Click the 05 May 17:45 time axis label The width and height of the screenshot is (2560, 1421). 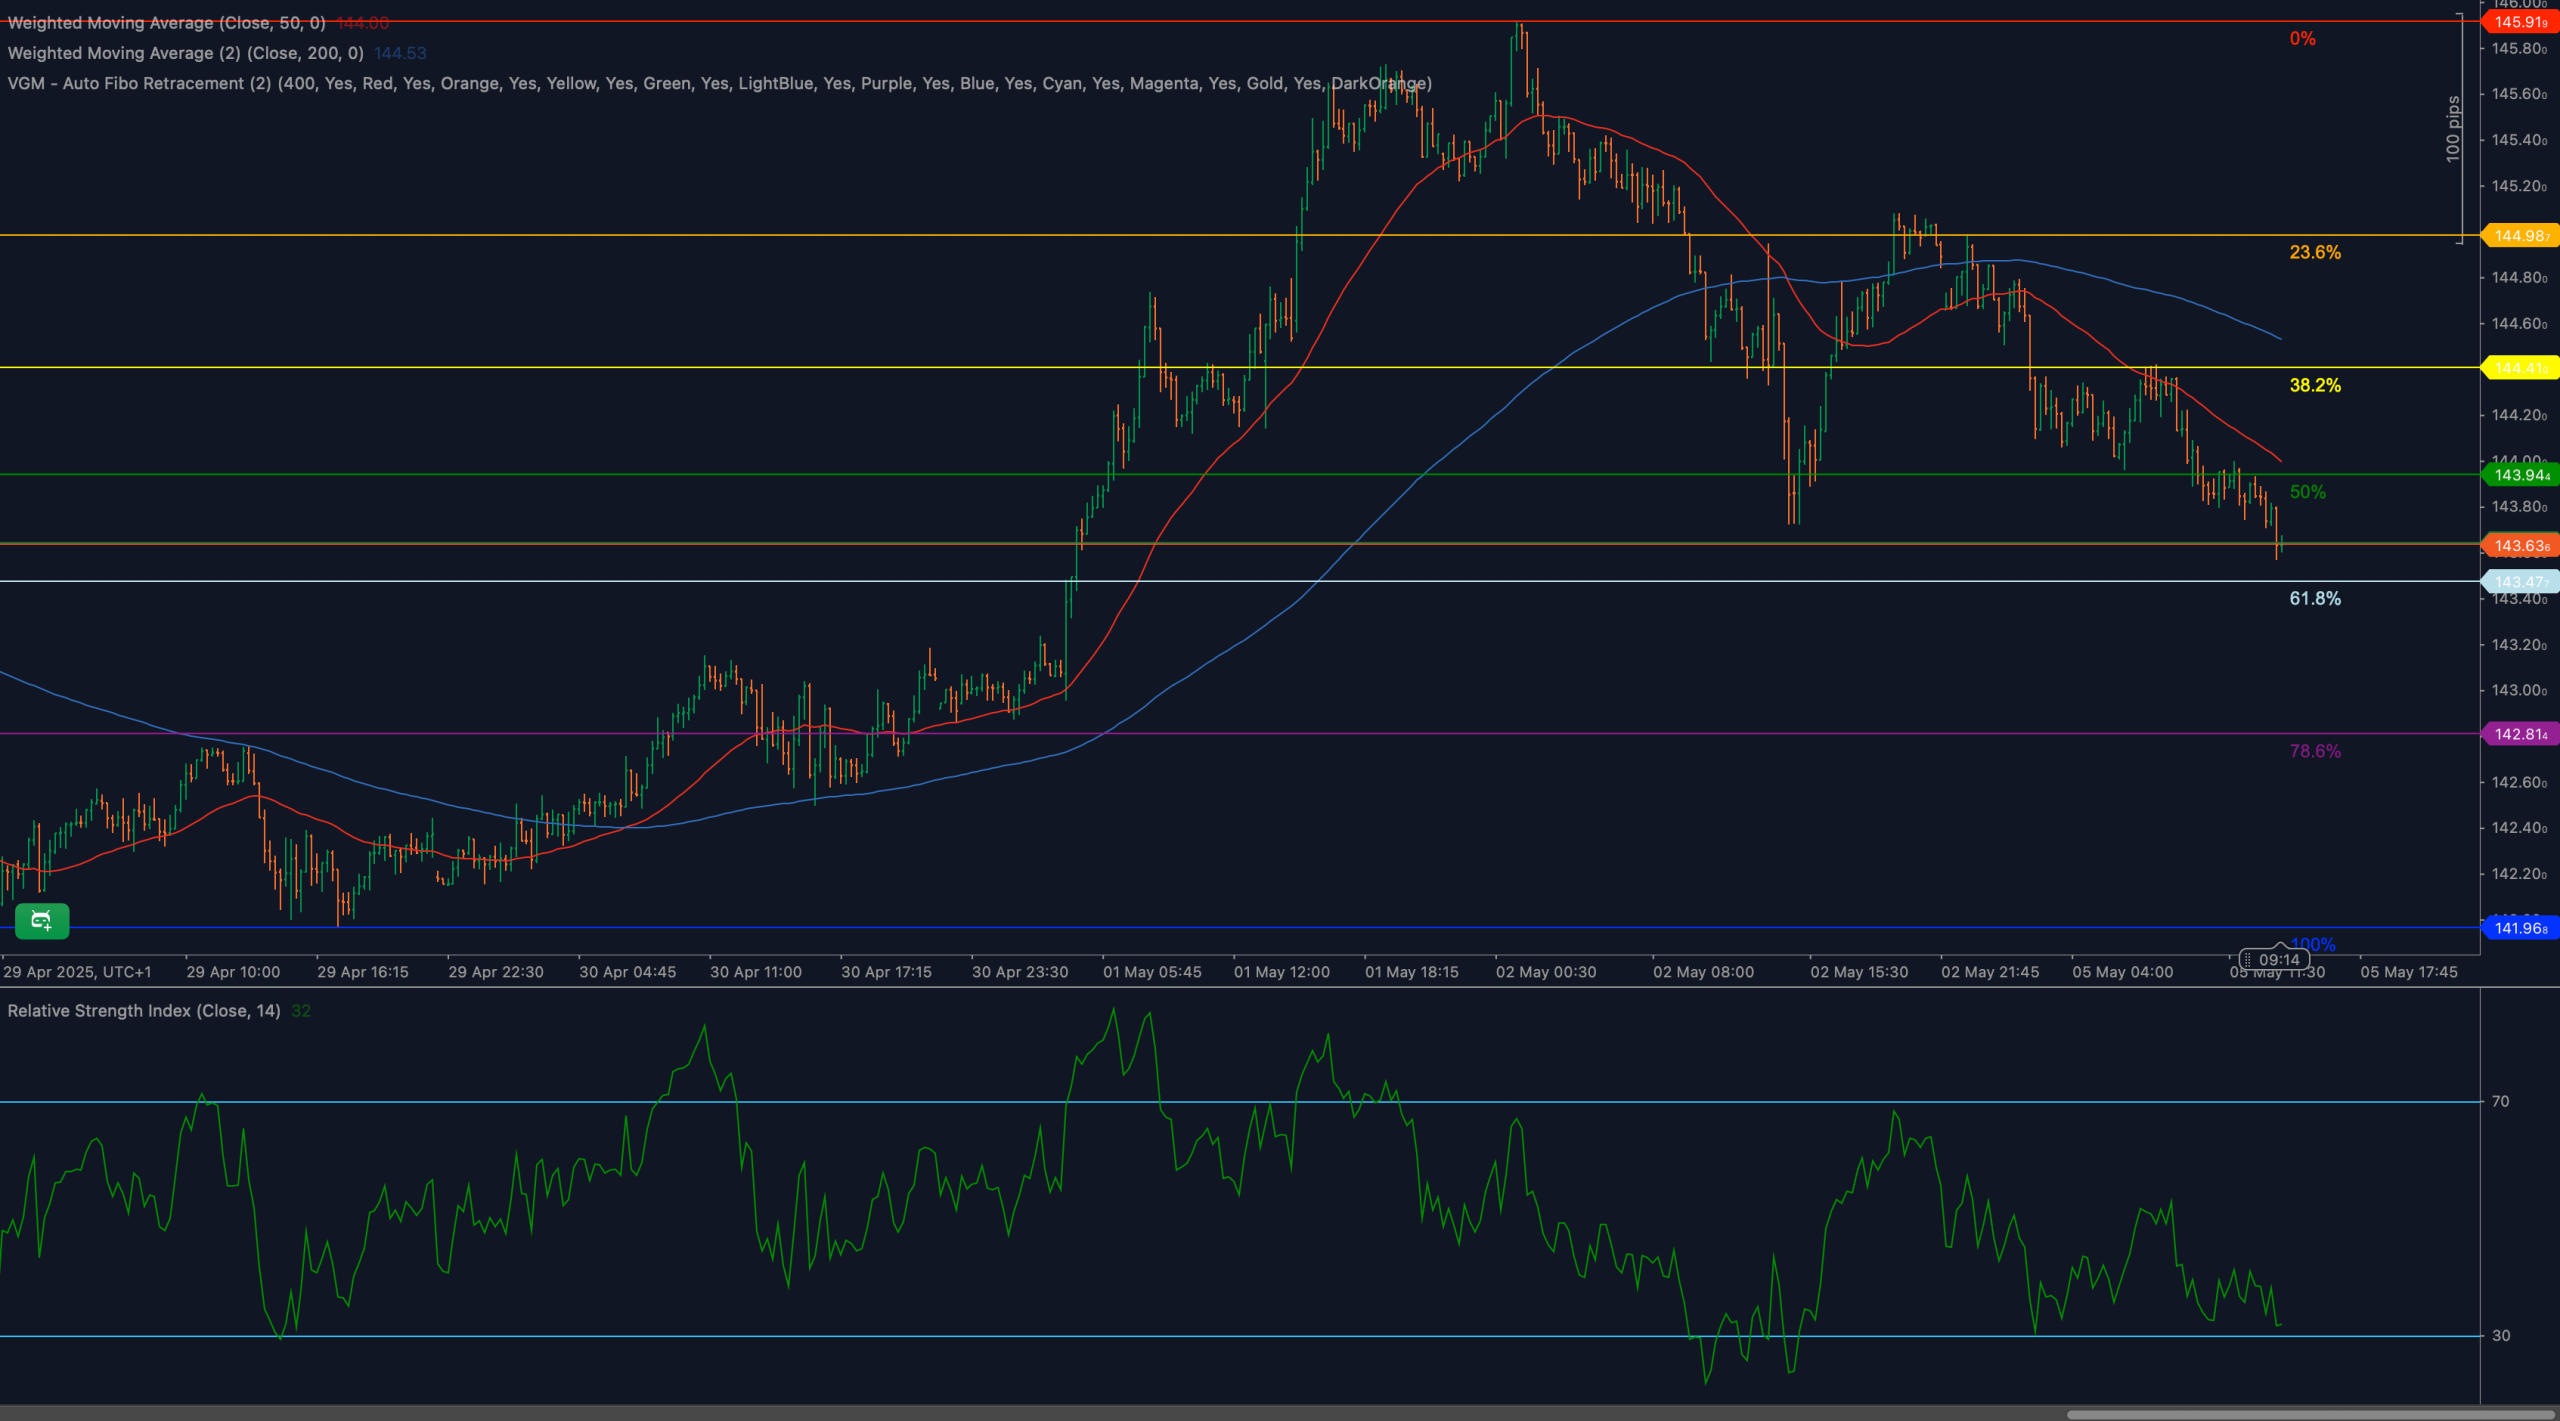click(2409, 972)
